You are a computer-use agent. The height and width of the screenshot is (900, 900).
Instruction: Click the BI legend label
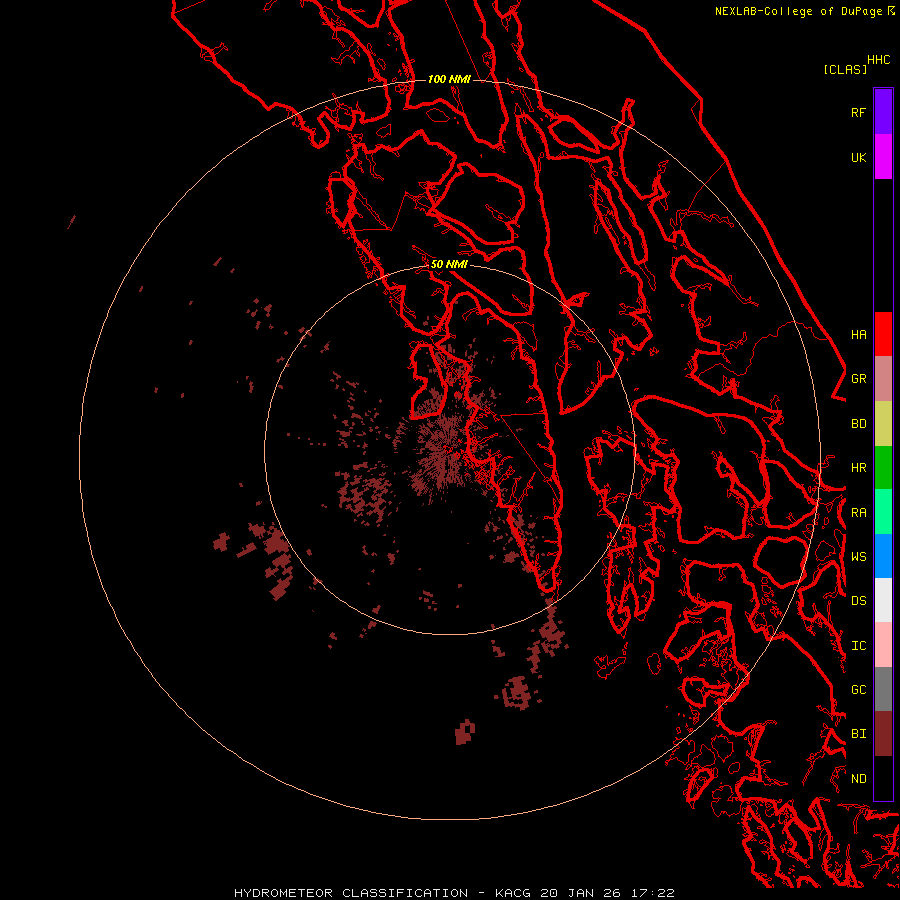(x=858, y=734)
